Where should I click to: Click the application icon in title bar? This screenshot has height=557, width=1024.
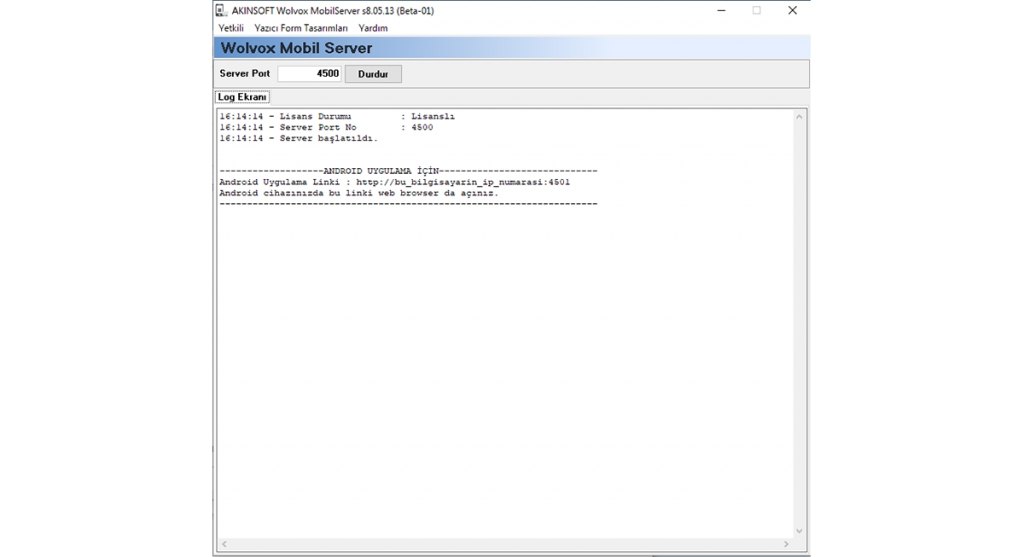point(221,10)
